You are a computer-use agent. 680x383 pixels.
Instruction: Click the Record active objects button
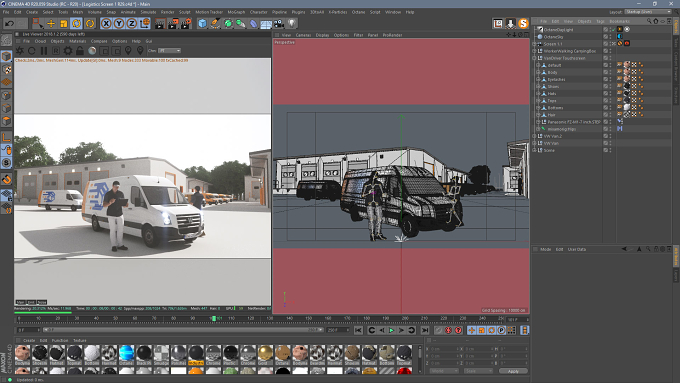pyautogui.click(x=439, y=331)
